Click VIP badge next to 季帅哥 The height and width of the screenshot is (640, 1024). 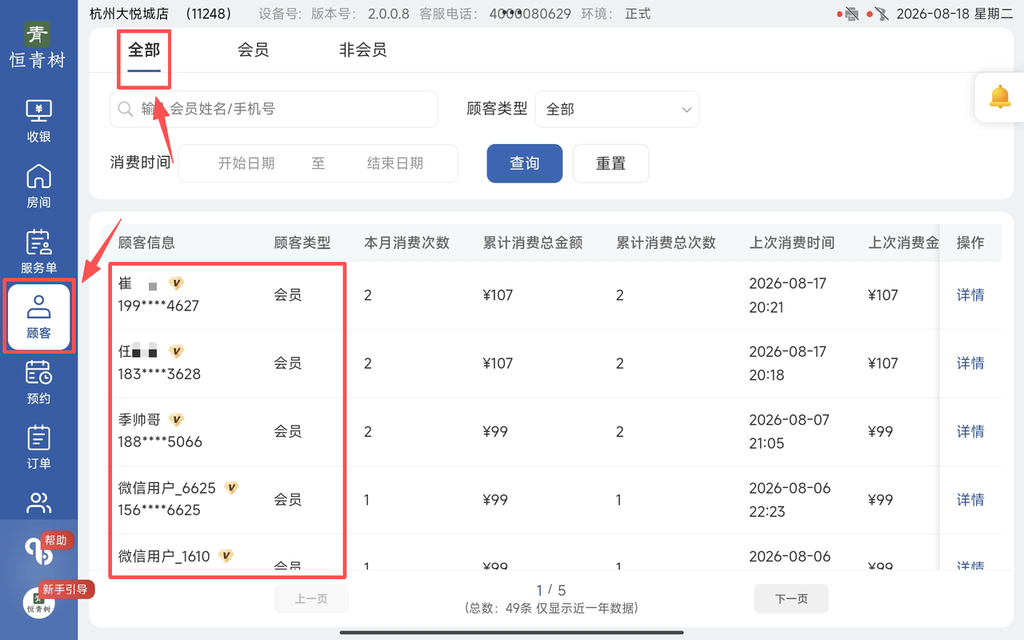tap(176, 419)
